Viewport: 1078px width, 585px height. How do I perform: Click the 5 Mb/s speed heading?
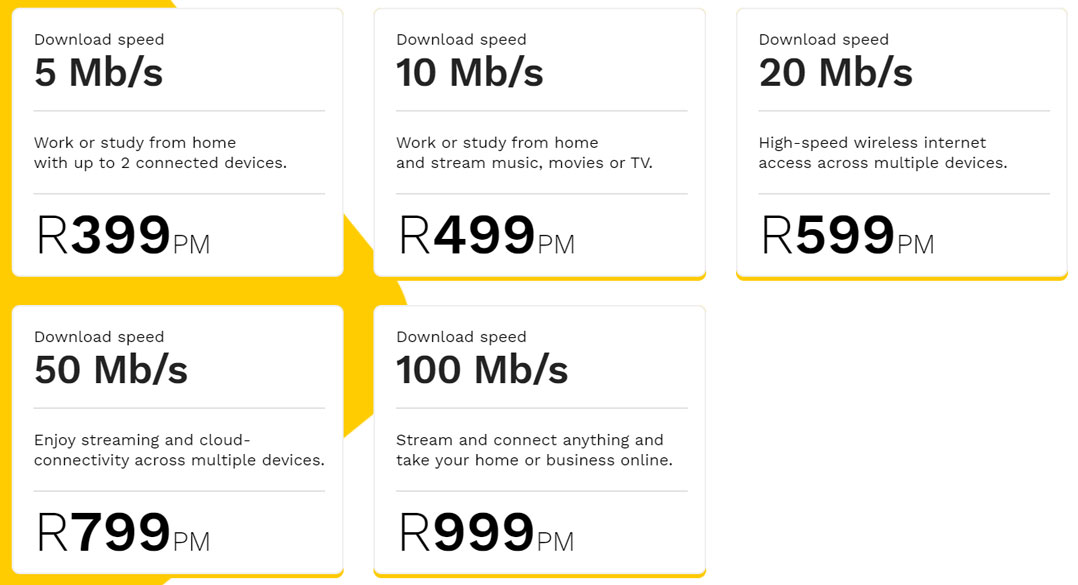click(x=98, y=73)
